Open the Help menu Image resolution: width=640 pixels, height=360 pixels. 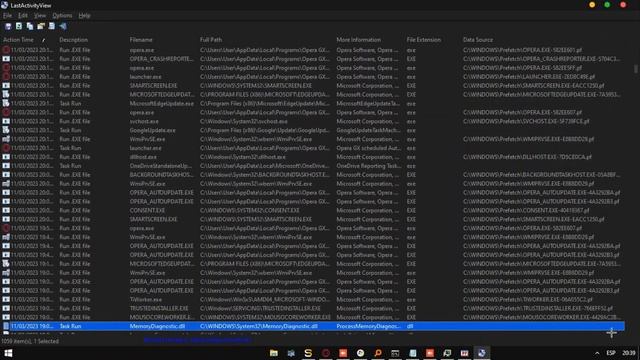click(x=84, y=16)
